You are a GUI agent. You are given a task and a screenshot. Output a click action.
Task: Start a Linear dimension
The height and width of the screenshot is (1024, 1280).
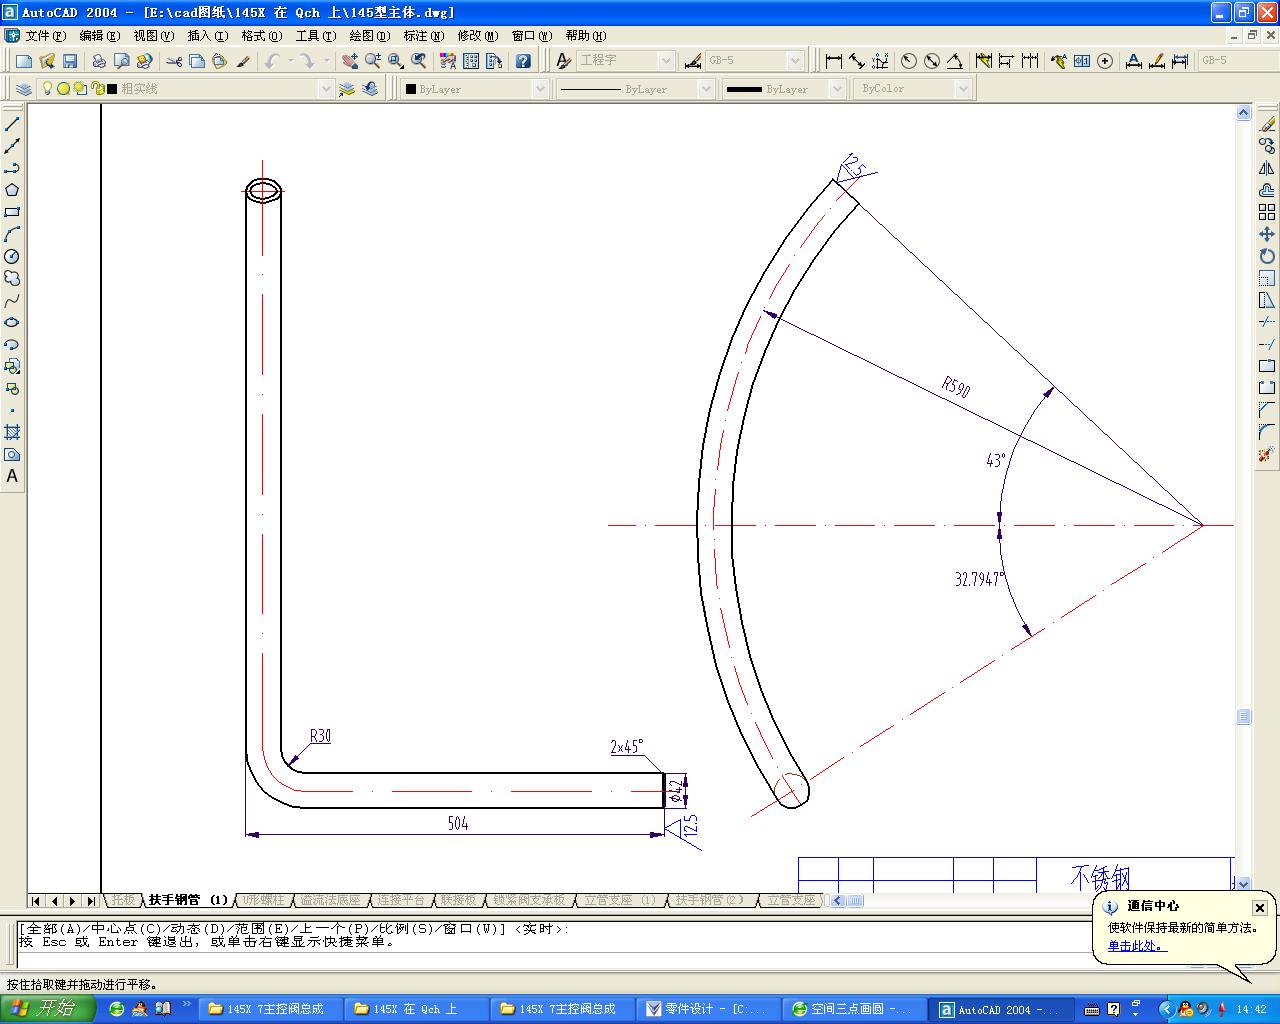tap(834, 61)
